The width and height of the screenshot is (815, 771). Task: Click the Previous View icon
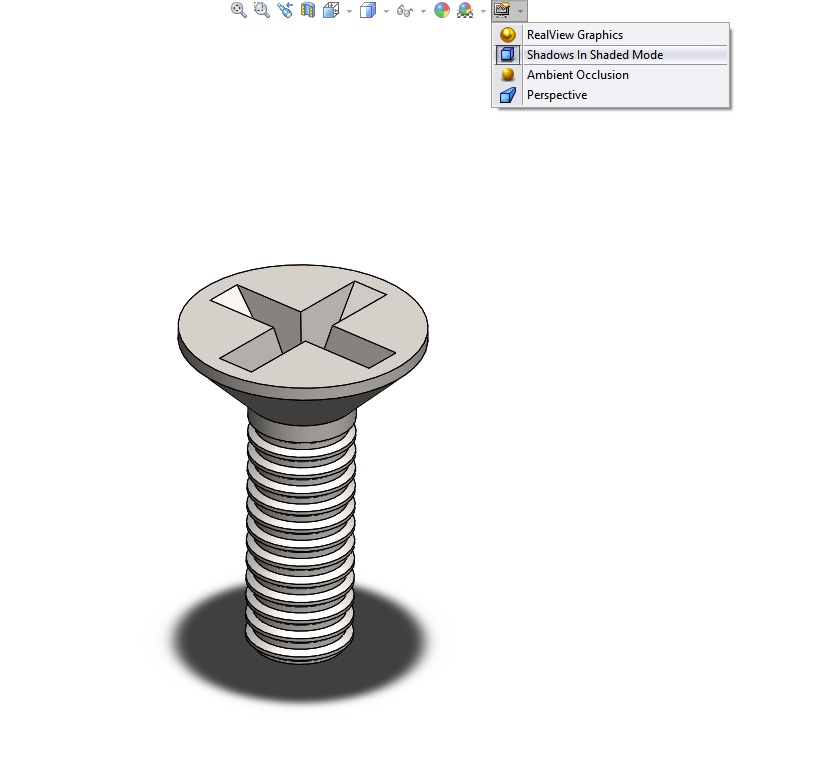[x=285, y=10]
